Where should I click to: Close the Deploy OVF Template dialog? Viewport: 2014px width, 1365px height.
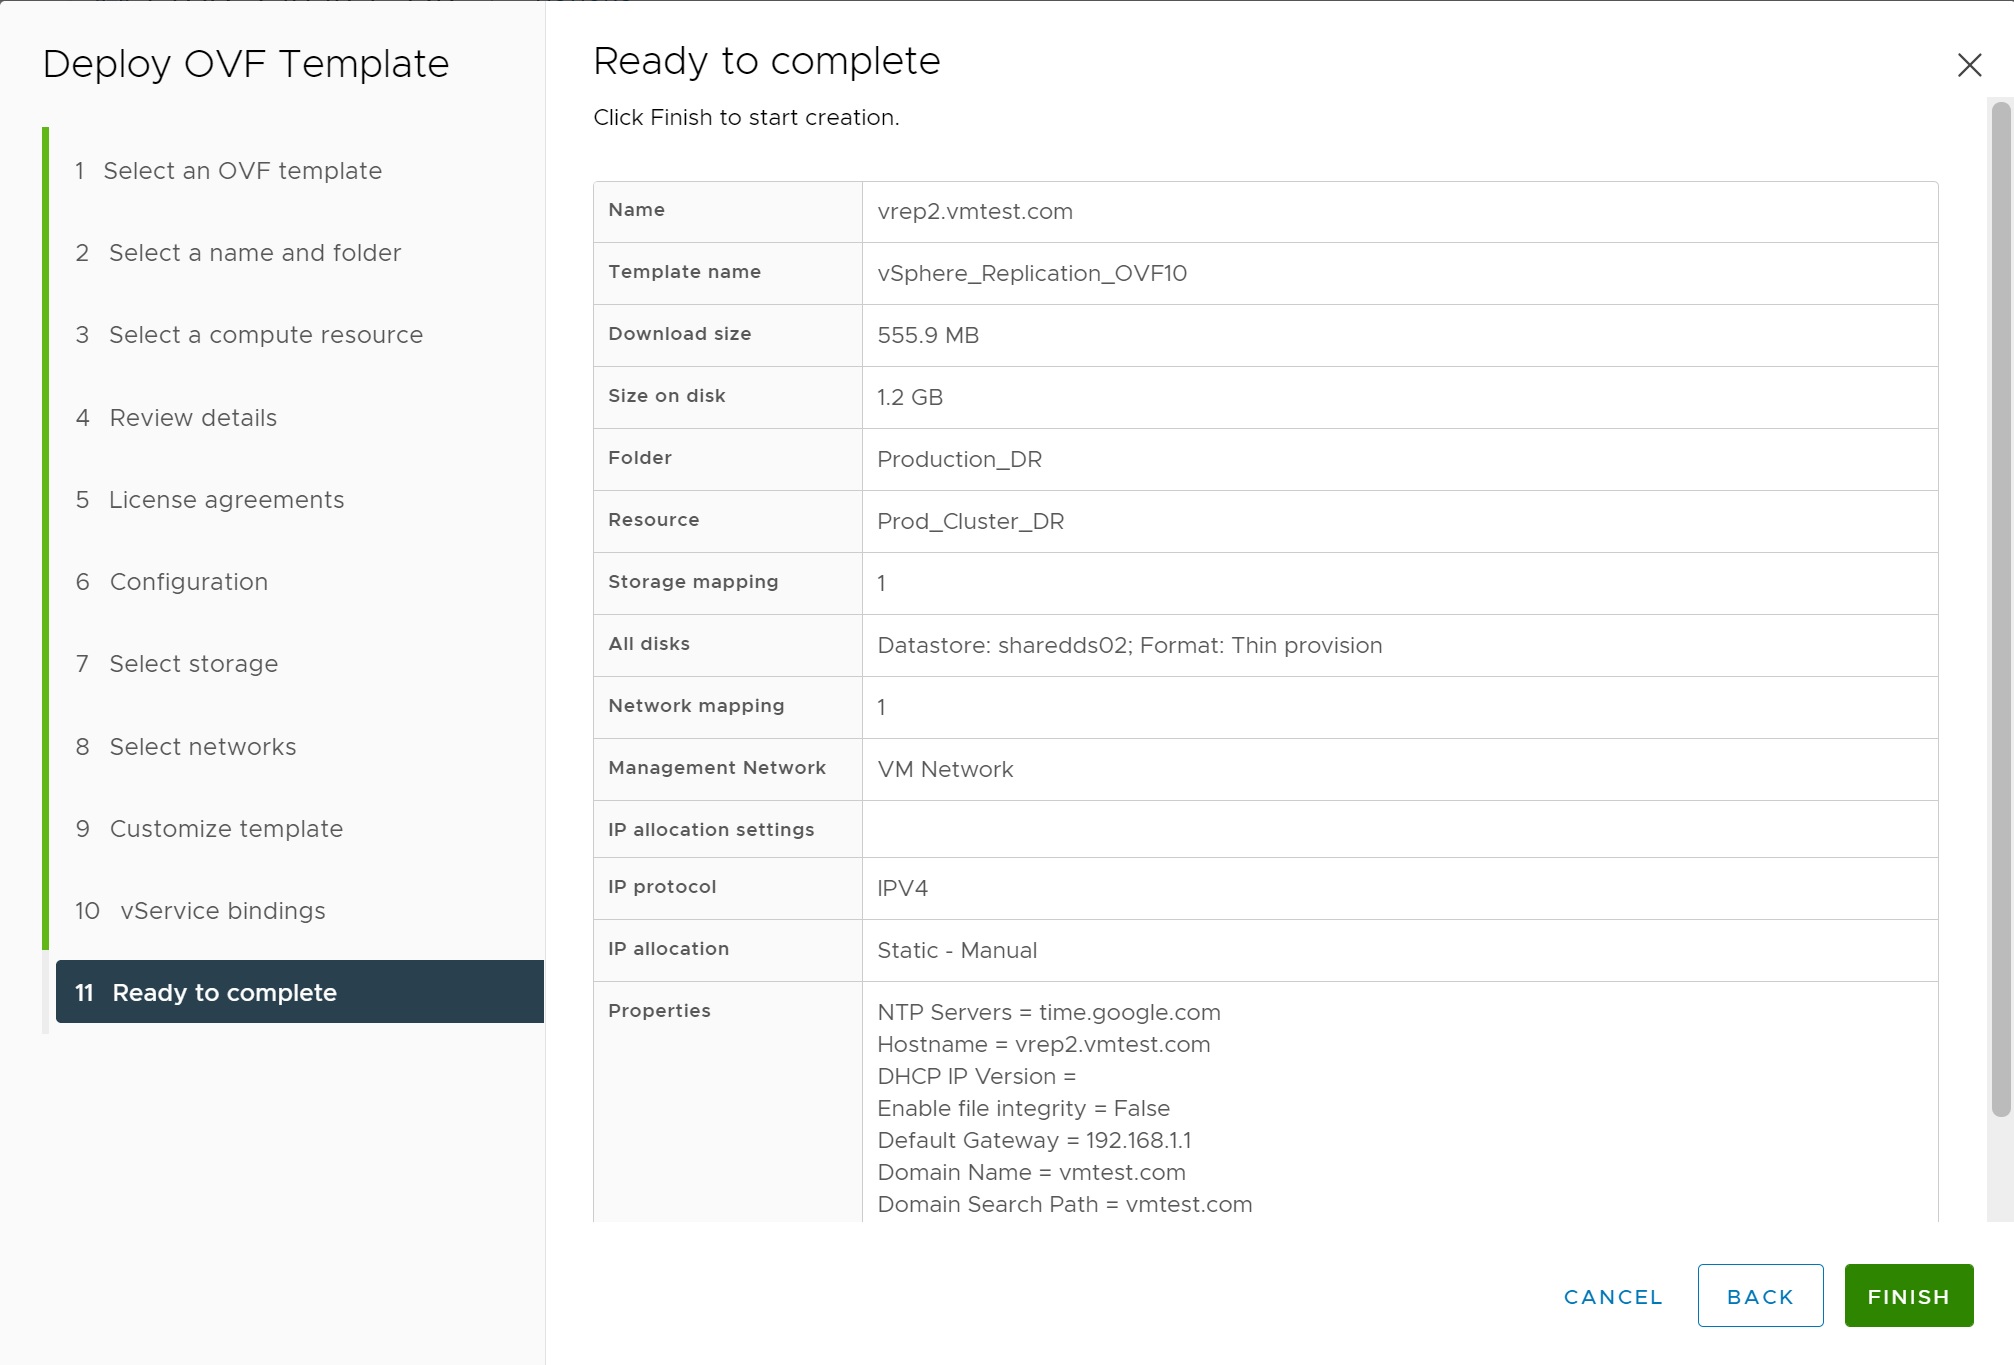1969,65
